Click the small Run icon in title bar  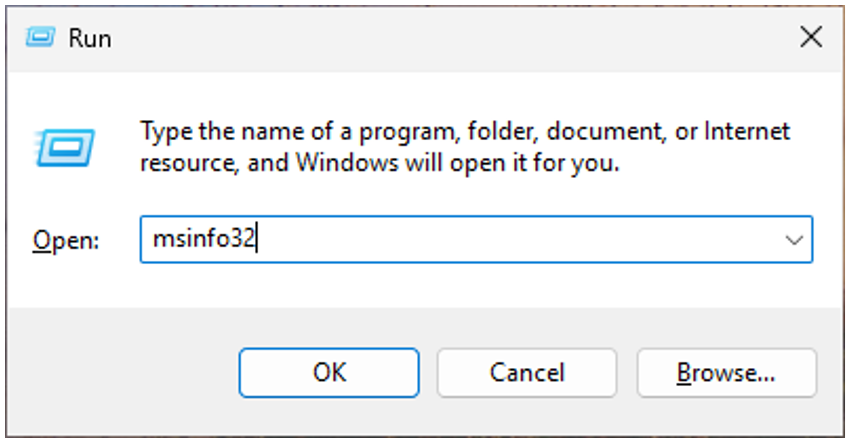click(38, 38)
